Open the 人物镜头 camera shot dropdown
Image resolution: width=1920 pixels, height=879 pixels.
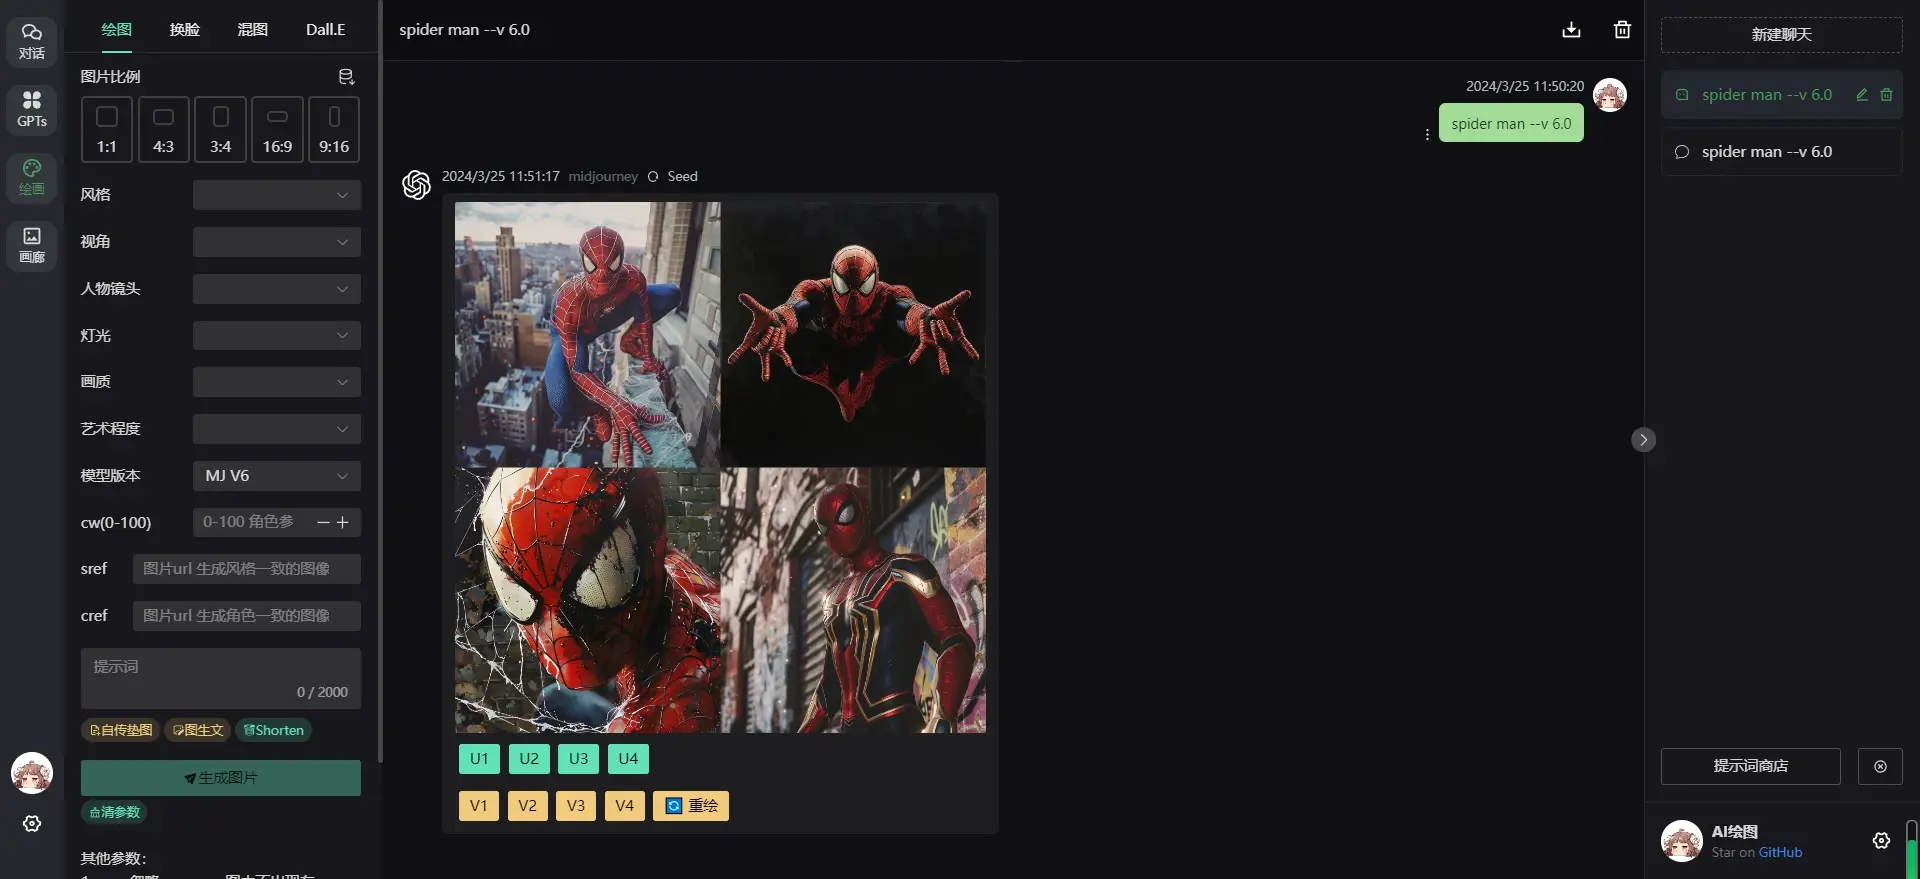(277, 289)
